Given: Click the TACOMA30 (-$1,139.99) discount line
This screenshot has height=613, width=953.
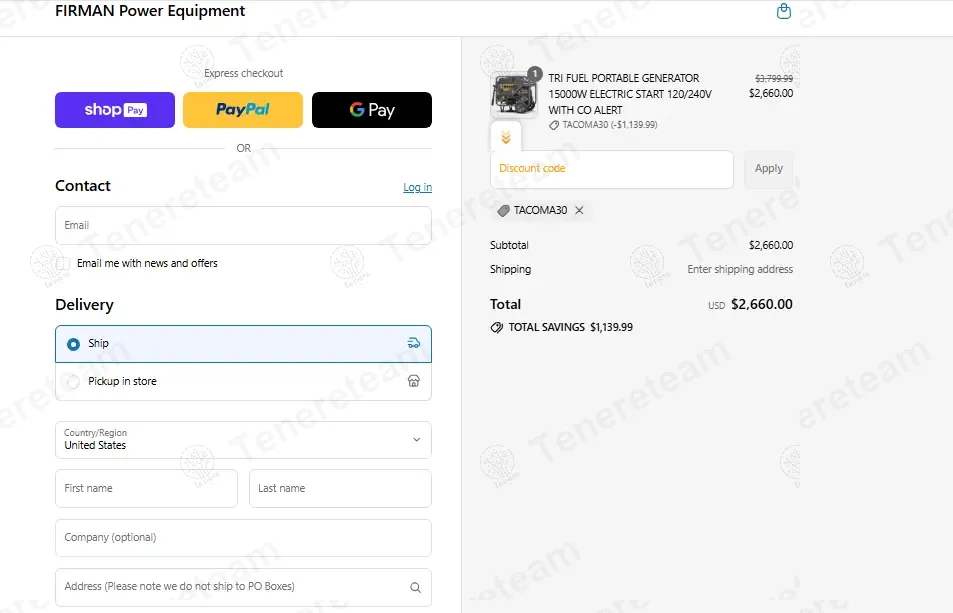Looking at the screenshot, I should click(x=610, y=125).
